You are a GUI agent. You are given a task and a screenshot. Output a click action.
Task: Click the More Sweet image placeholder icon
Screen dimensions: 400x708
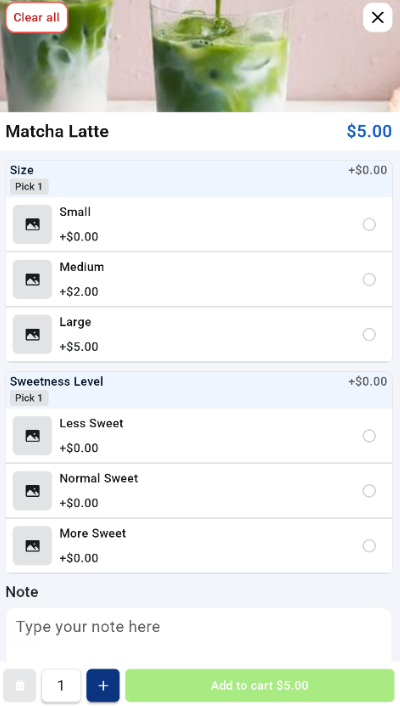32,546
